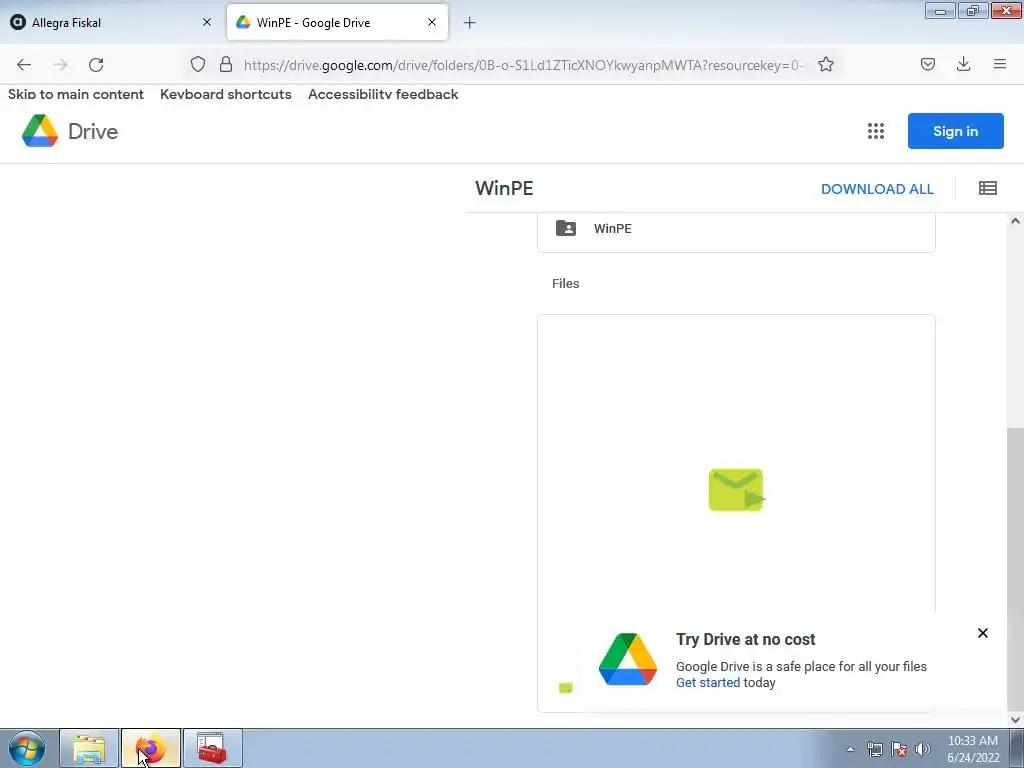Open Windows Explorer from the taskbar
Screen dimensions: 1024x768
point(89,748)
